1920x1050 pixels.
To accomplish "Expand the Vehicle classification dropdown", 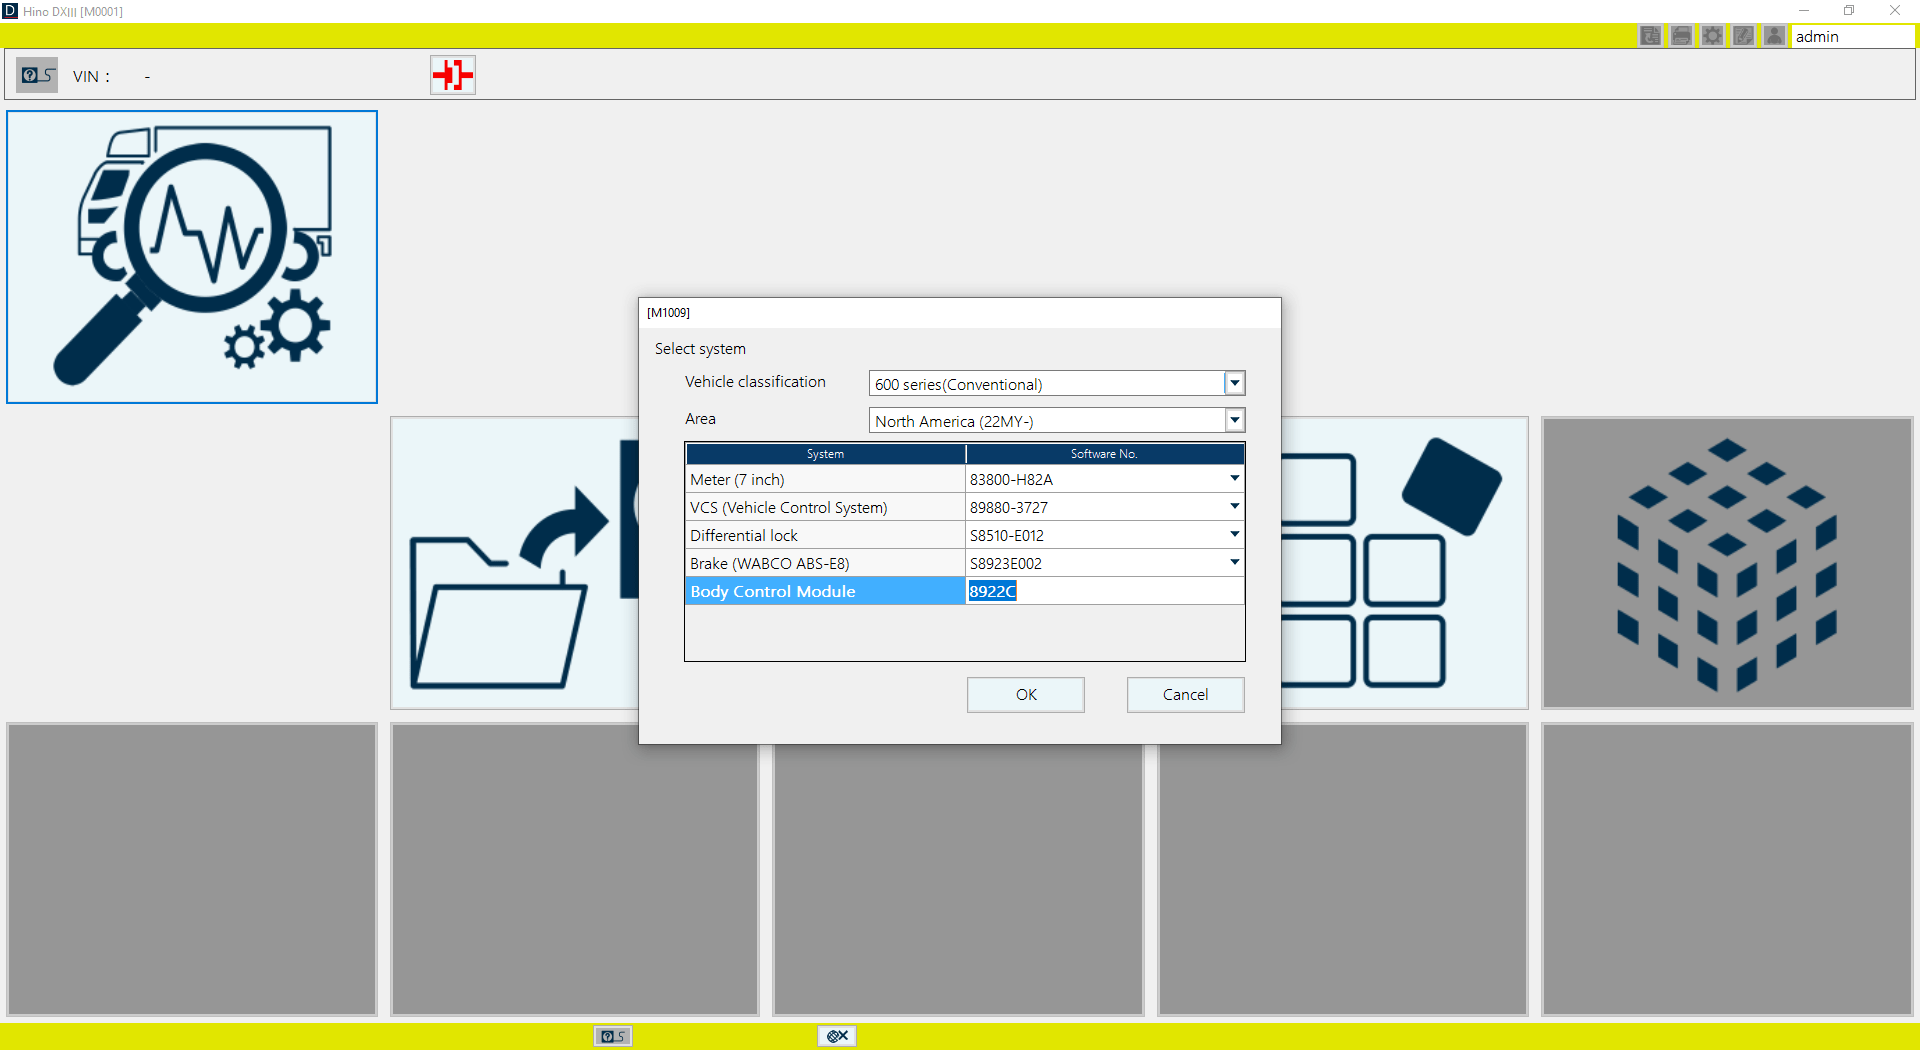I will (x=1234, y=384).
